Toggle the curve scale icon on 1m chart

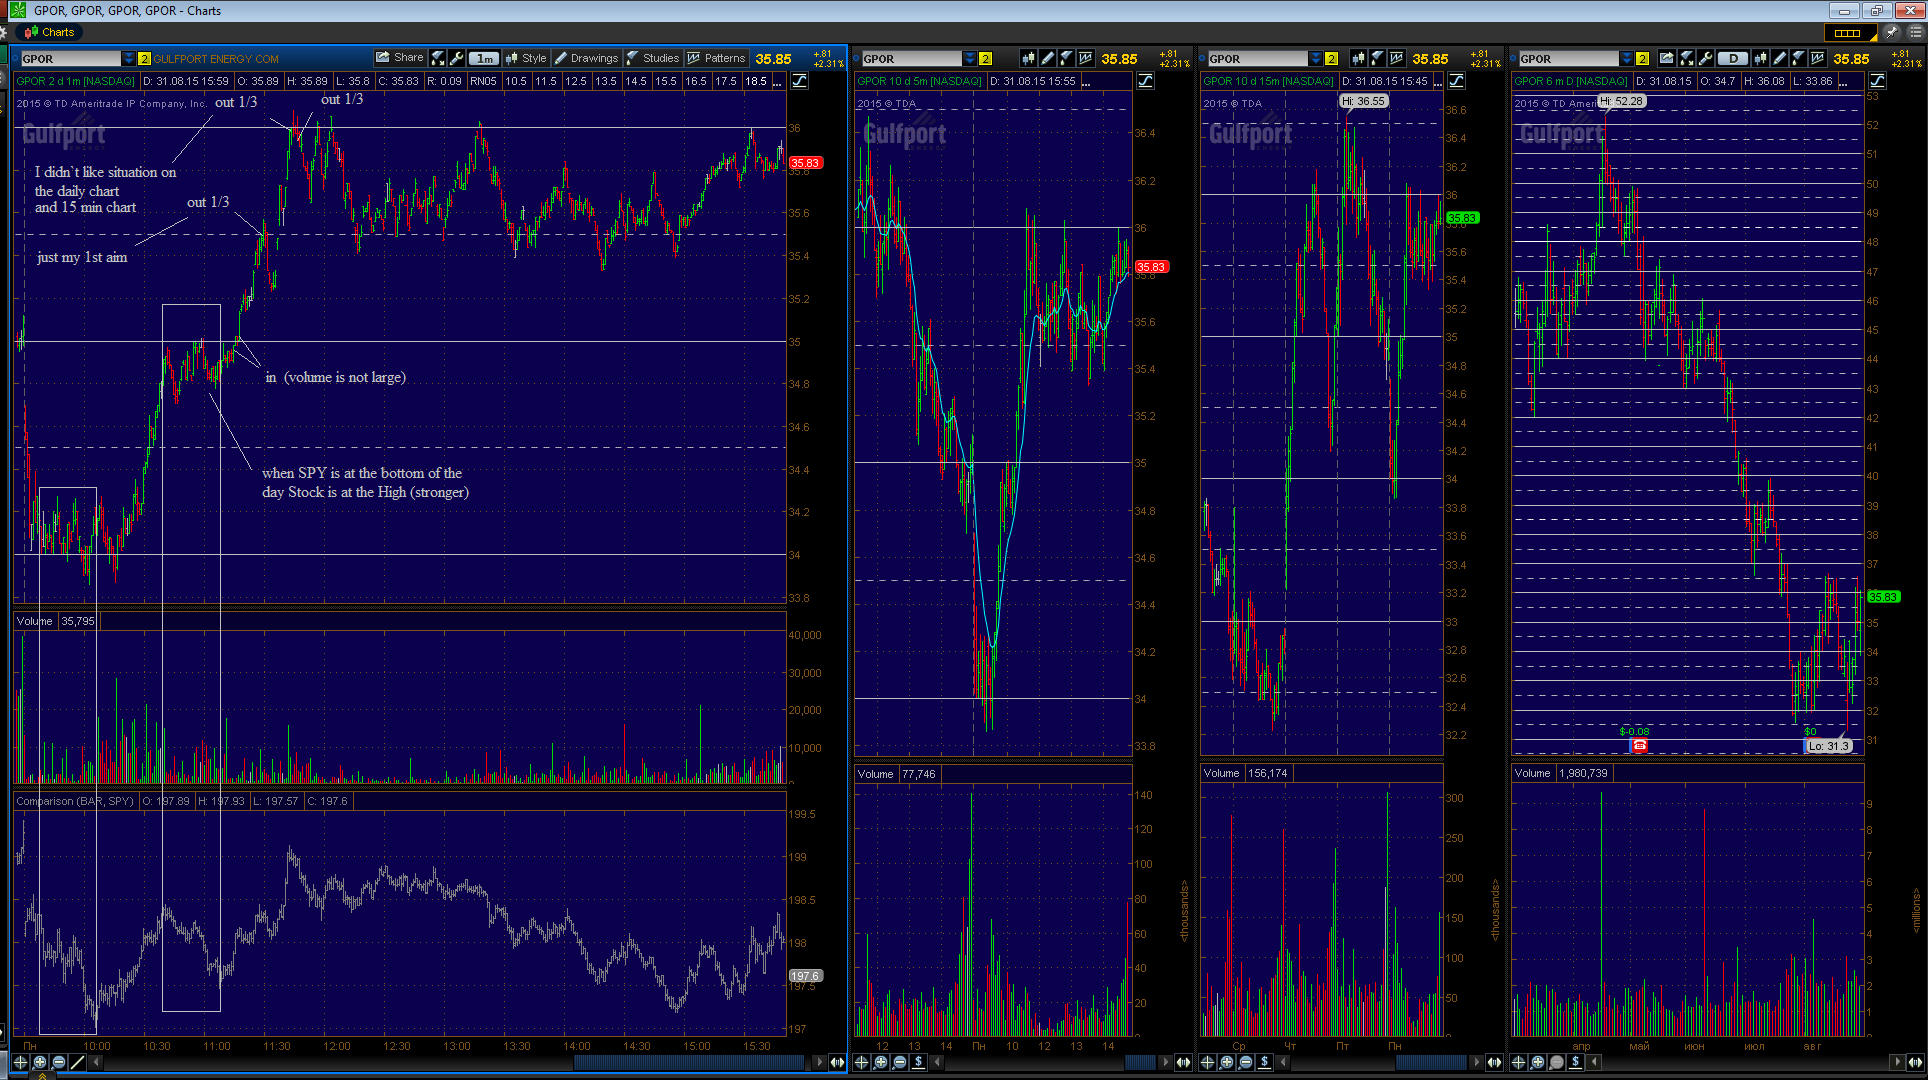[x=800, y=81]
